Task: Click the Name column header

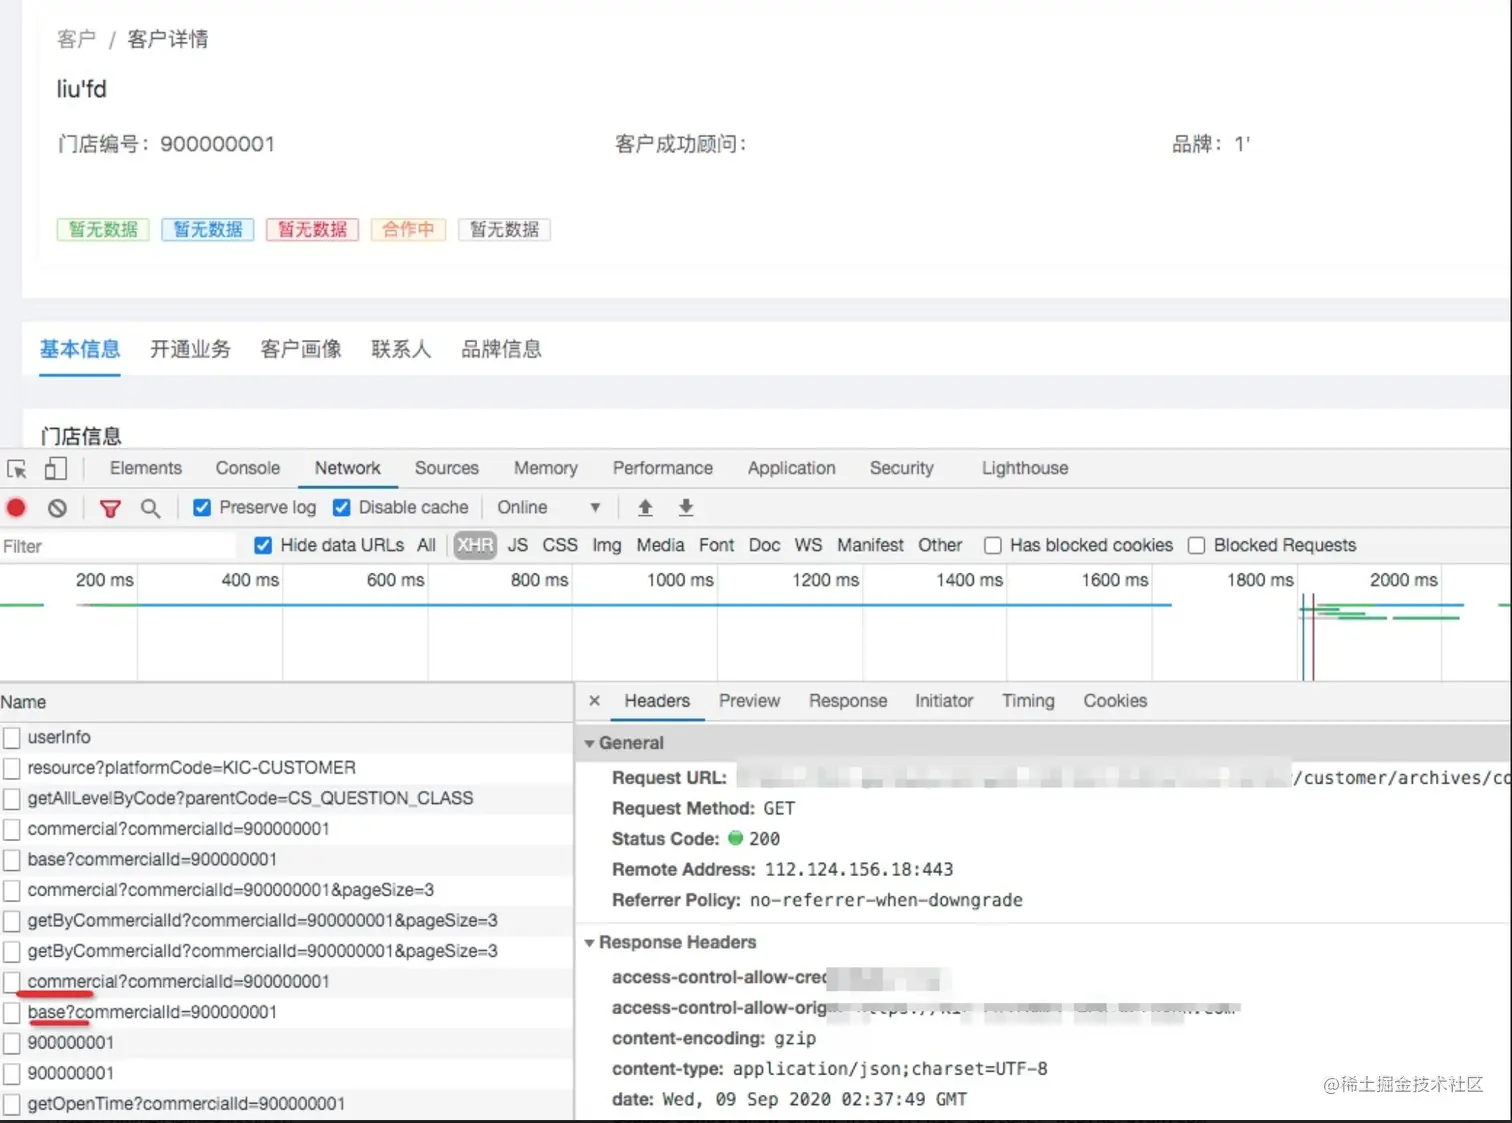Action: pyautogui.click(x=286, y=702)
